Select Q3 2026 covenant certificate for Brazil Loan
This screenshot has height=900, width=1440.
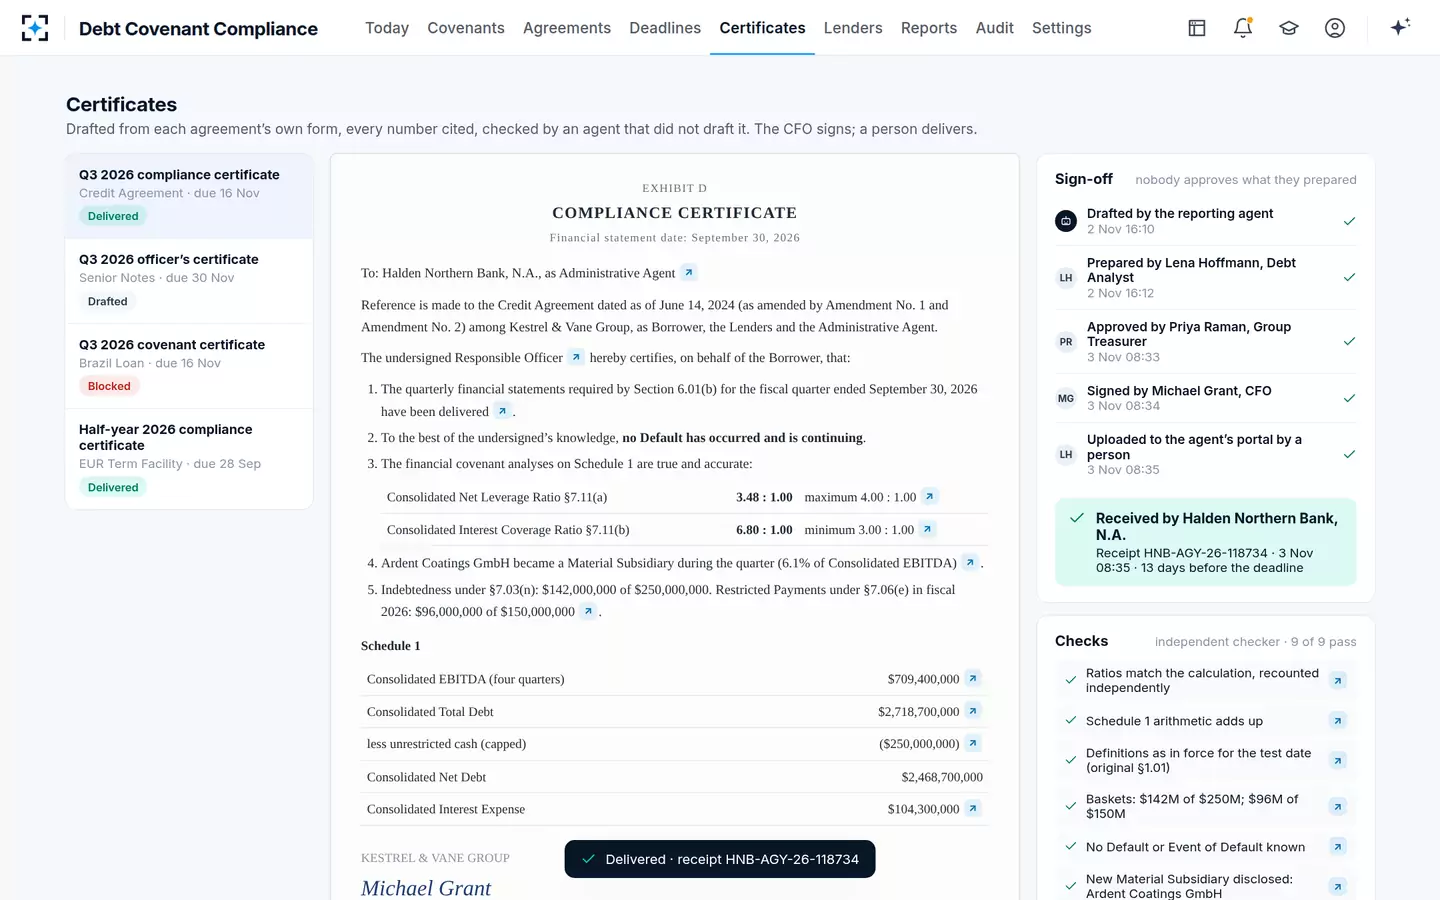(x=189, y=366)
